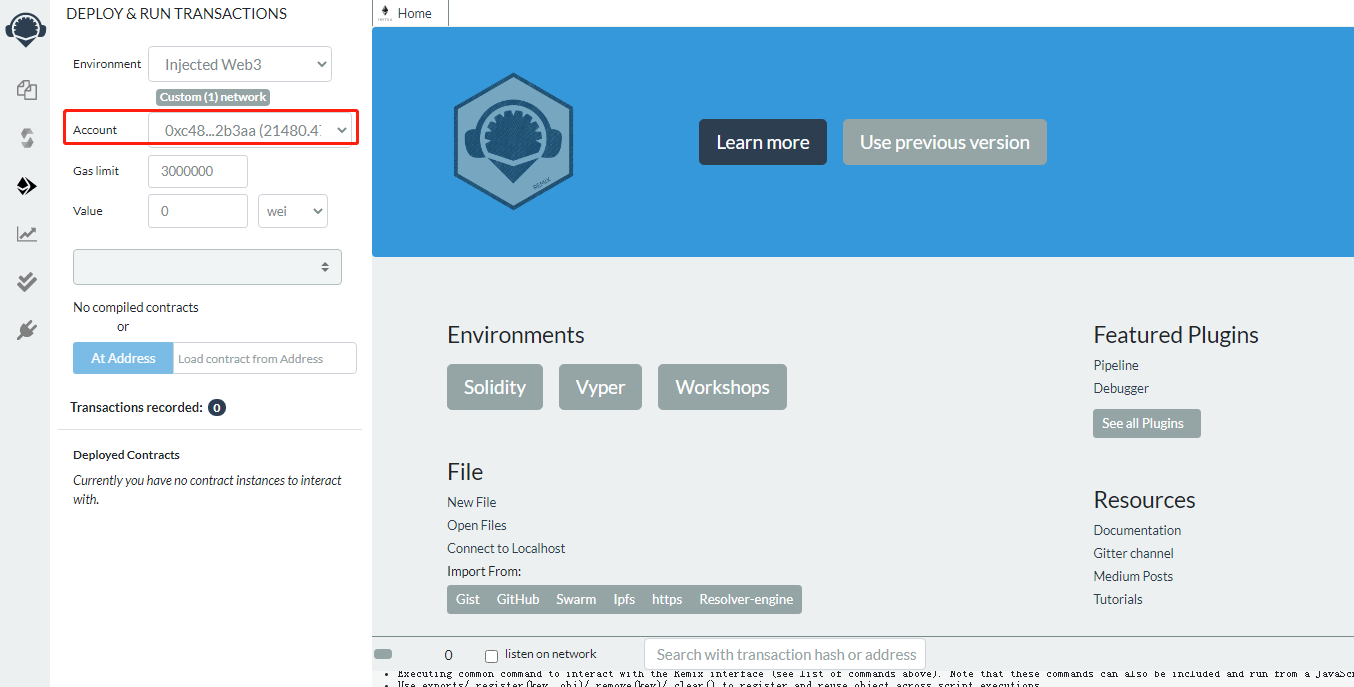The height and width of the screenshot is (687, 1354).
Task: Import from GitHub button
Action: point(518,599)
